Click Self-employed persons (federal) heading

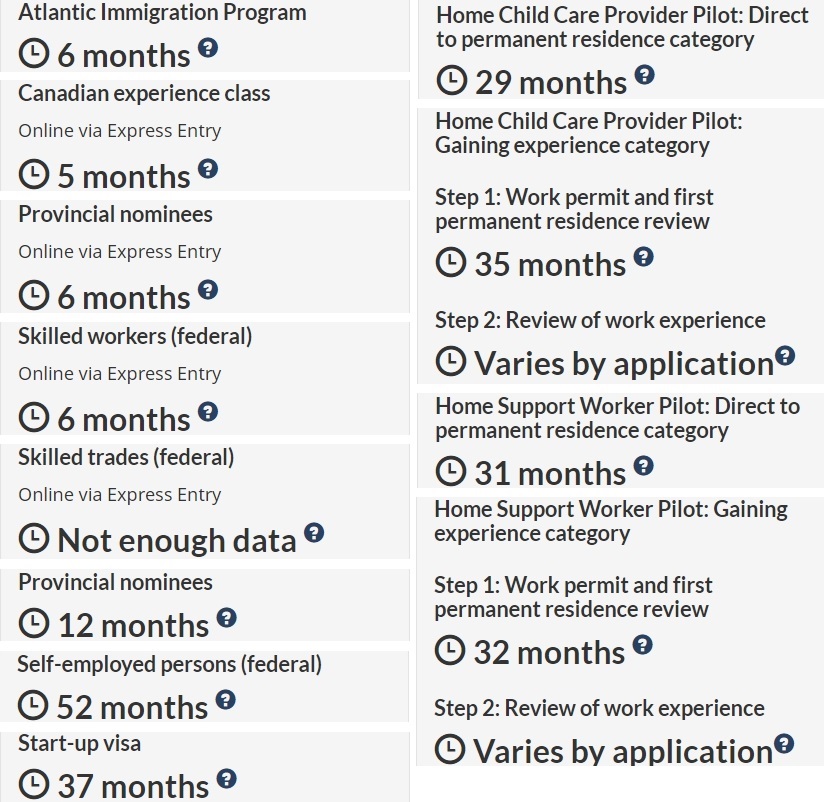click(169, 663)
